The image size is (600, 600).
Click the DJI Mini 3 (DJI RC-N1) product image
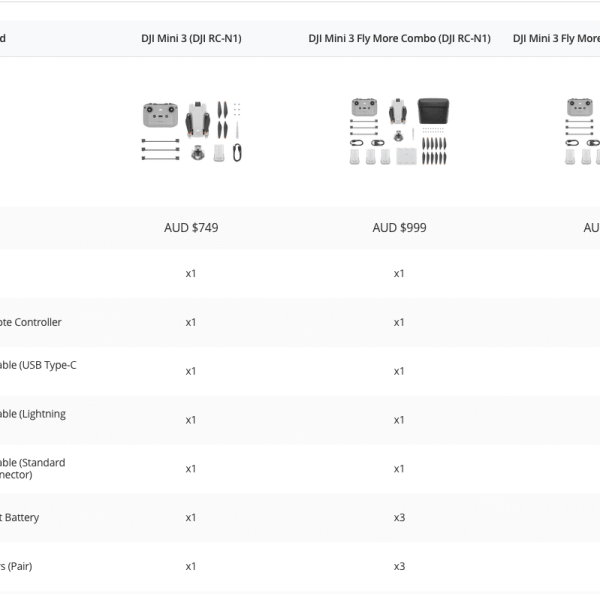[191, 131]
